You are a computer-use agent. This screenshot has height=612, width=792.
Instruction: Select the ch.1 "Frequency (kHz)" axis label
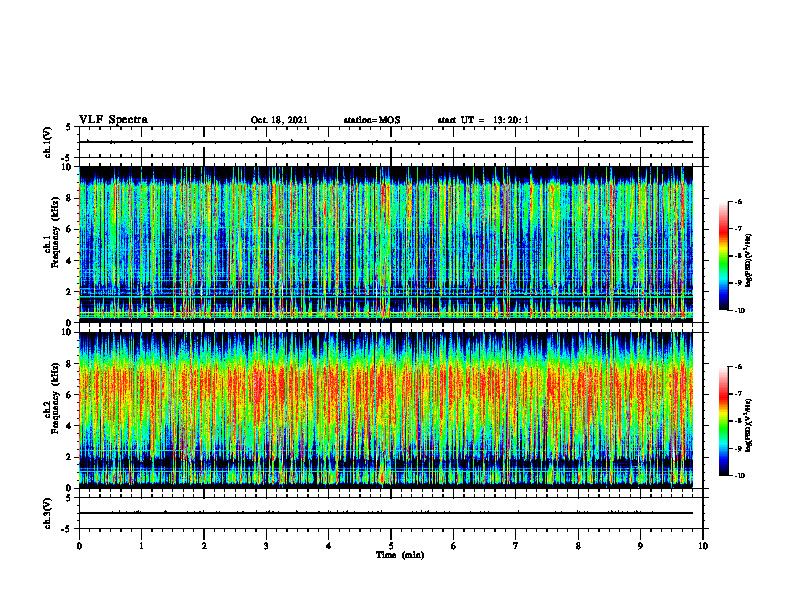click(x=56, y=233)
